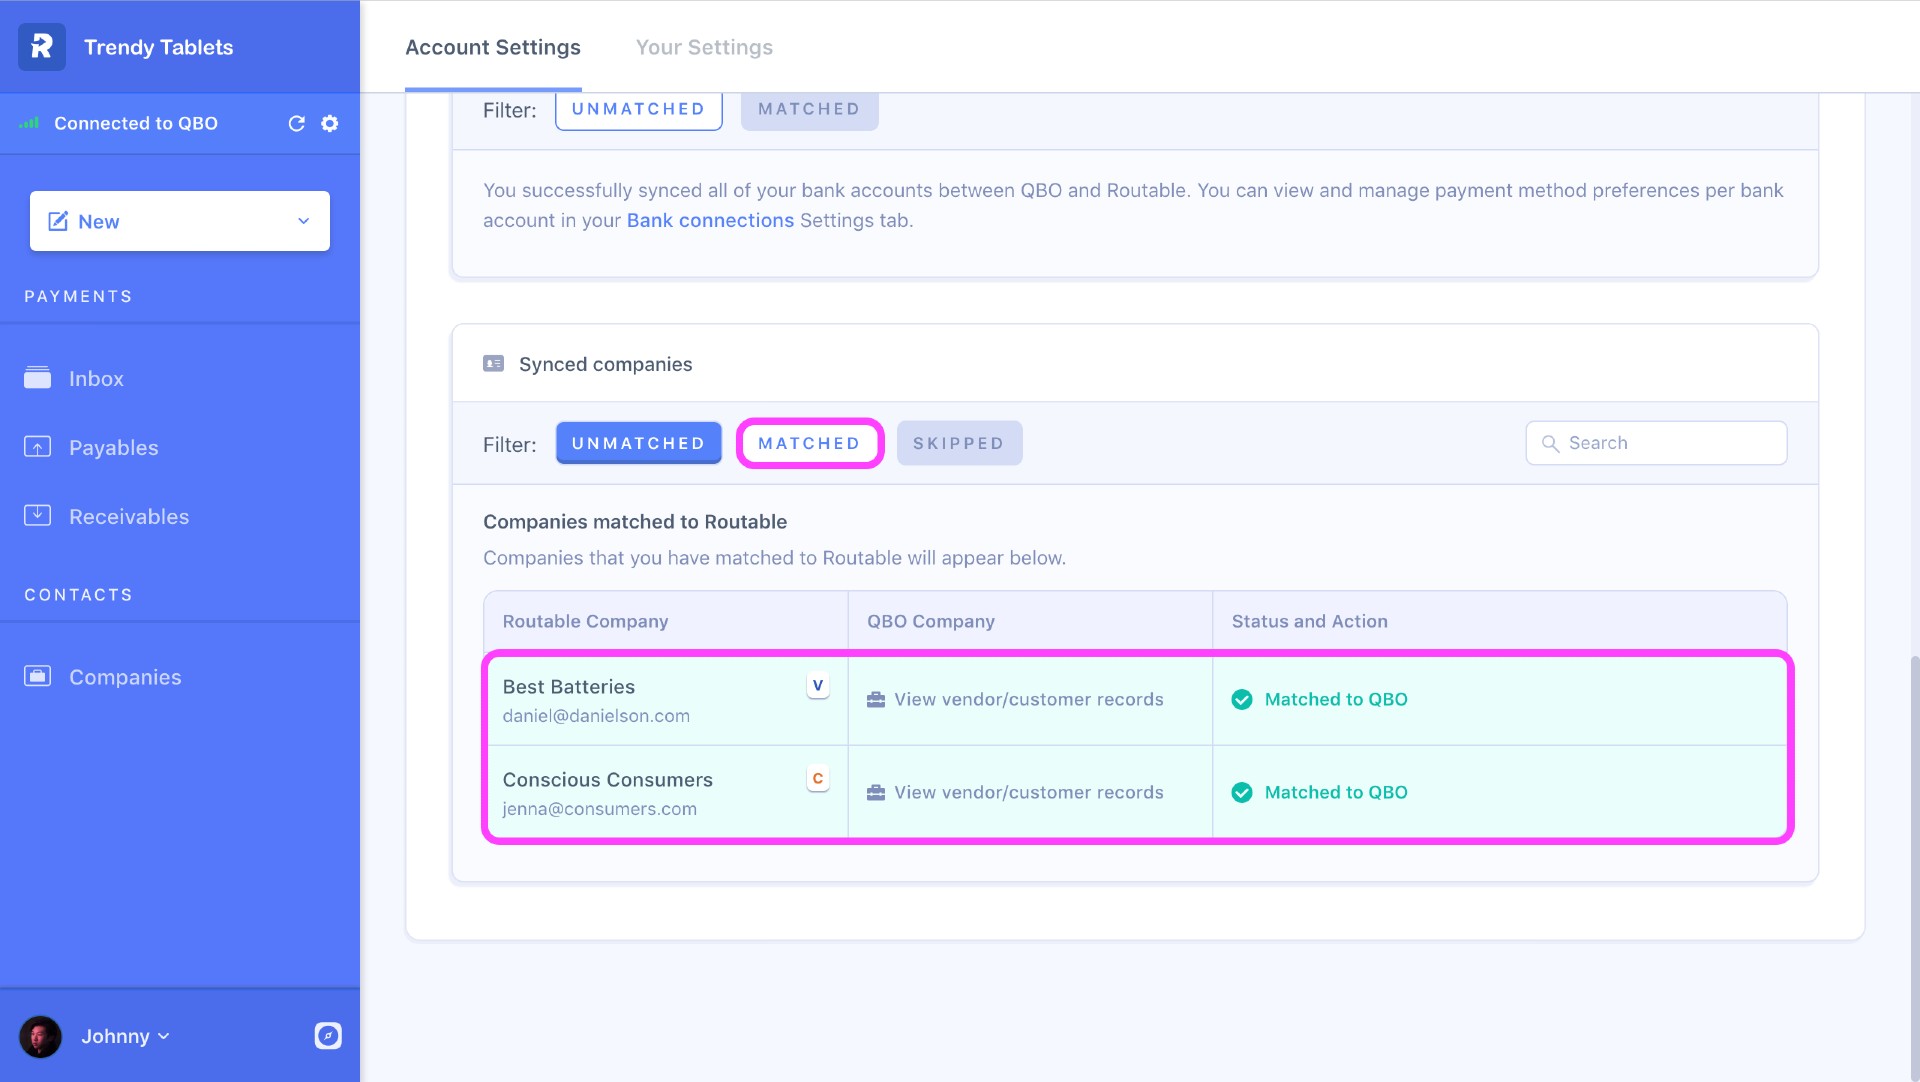Viewport: 1920px width, 1082px height.
Task: Click the companies Search field
Action: (1670, 443)
